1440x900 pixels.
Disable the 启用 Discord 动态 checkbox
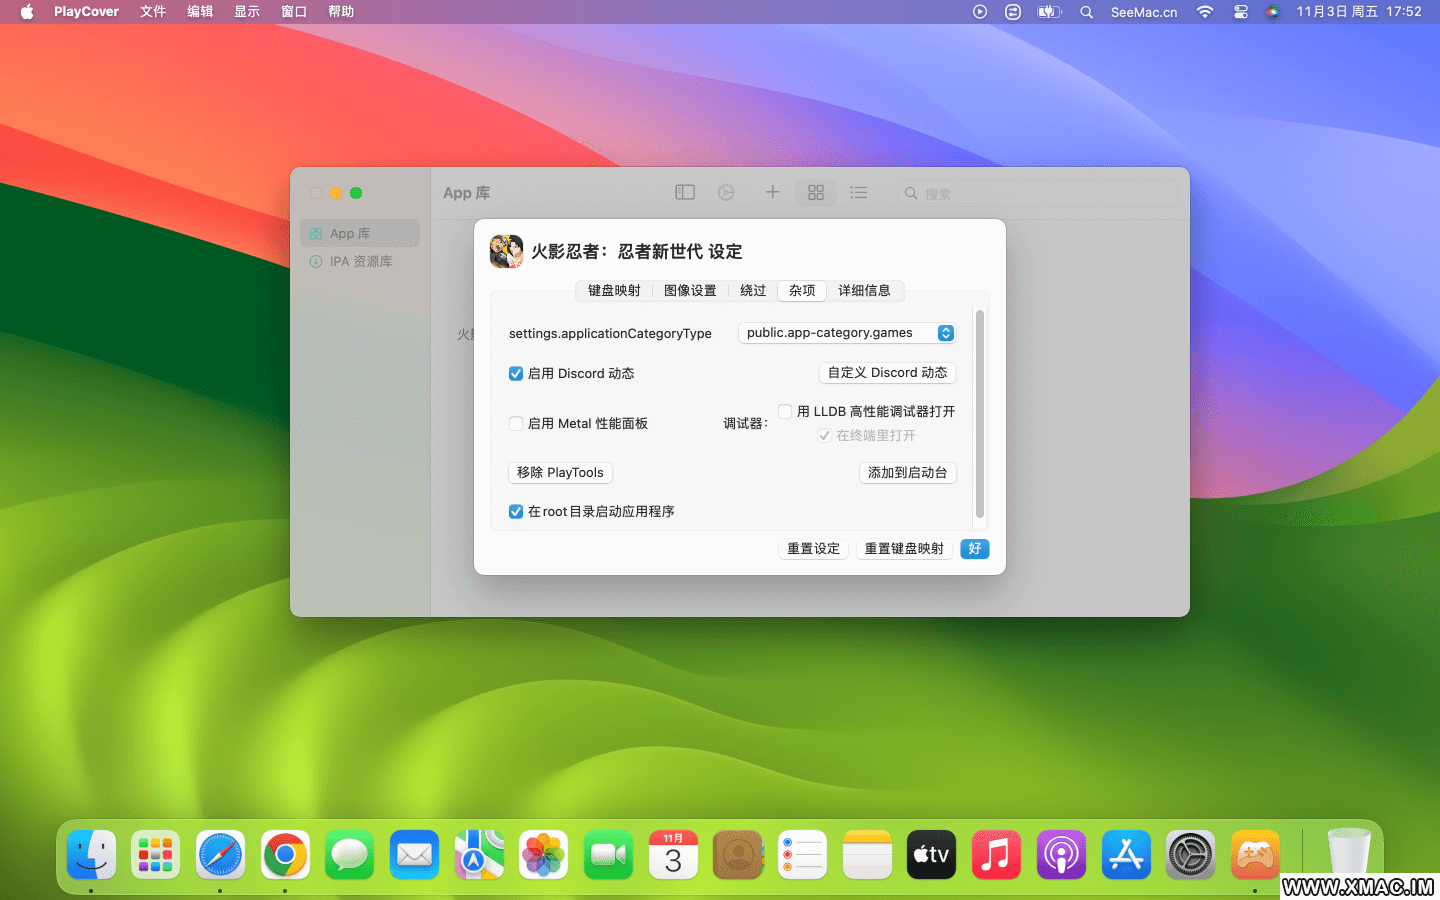point(516,373)
